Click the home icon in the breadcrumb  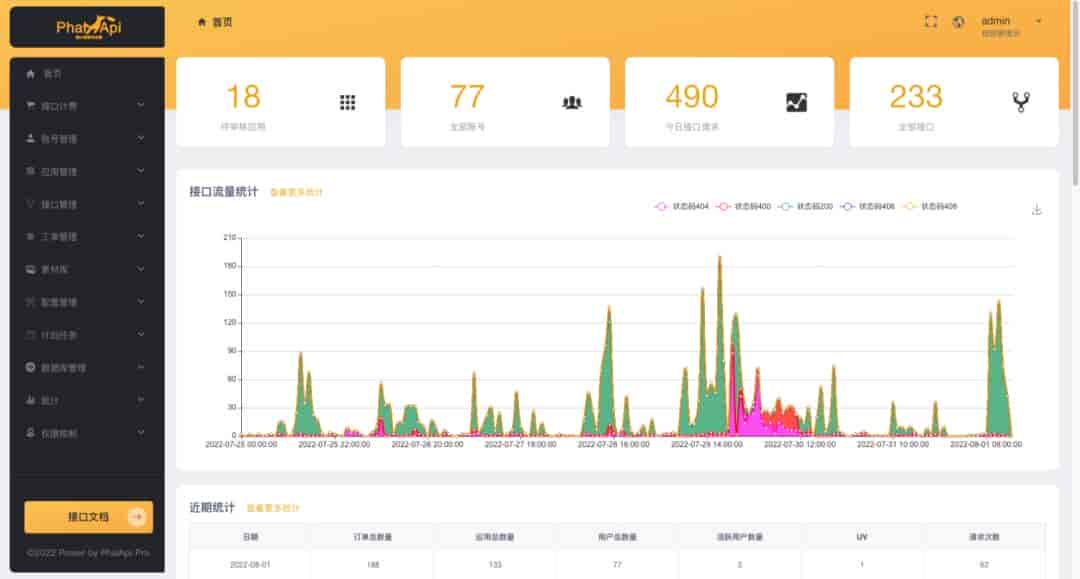[202, 22]
